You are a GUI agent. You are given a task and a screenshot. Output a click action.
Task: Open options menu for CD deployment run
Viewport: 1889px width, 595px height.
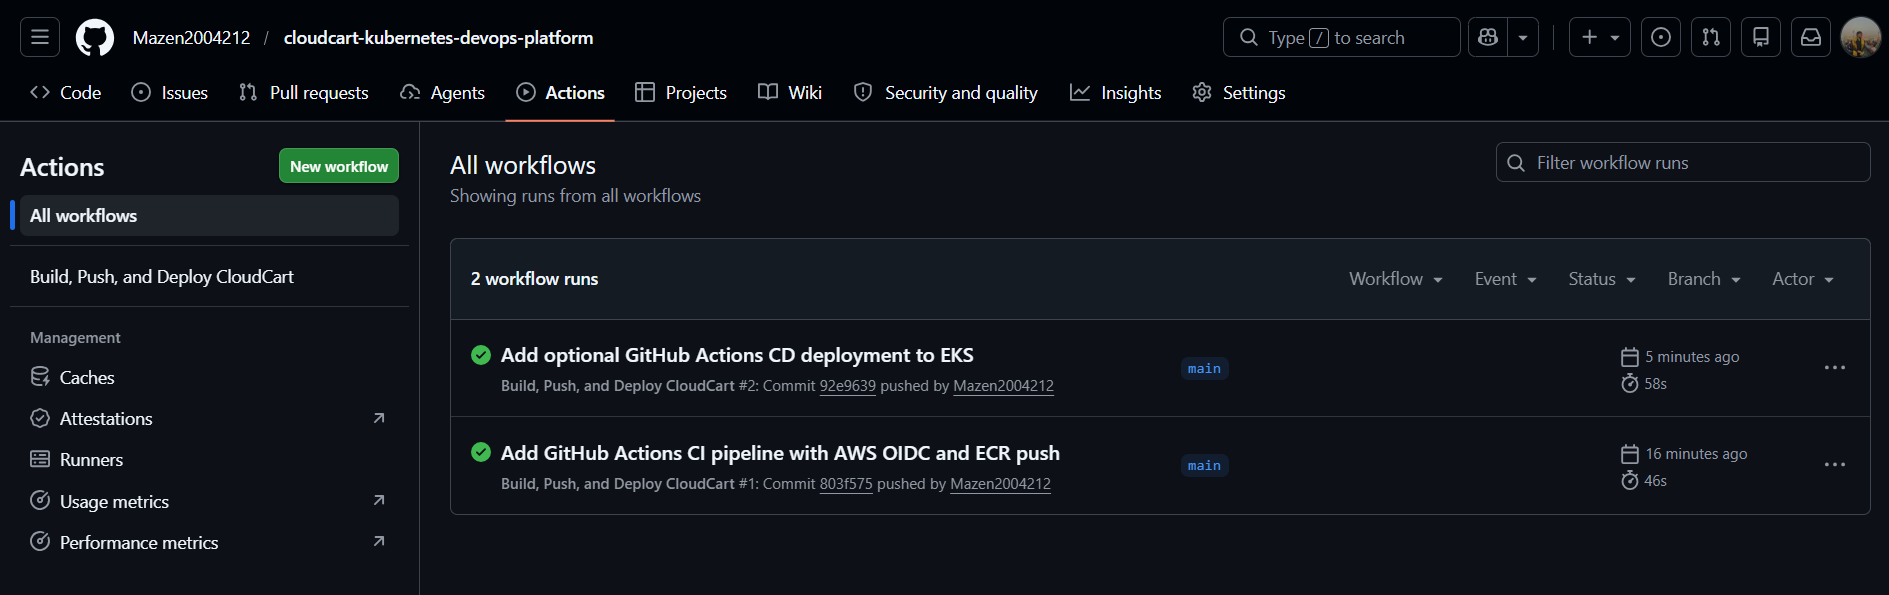coord(1835,368)
